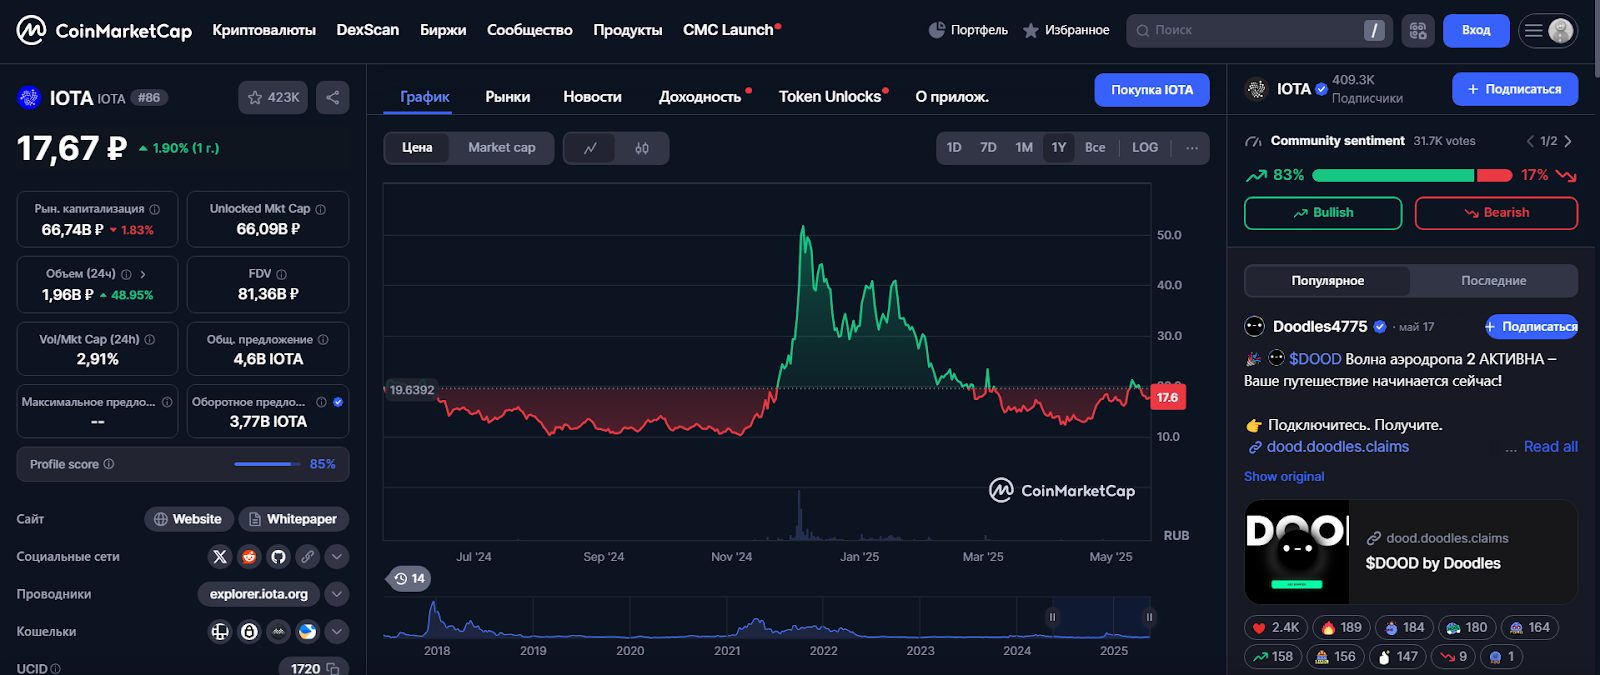Vote Bearish on IOTA sentiment
Screen dimensions: 1600x675
pos(1496,213)
